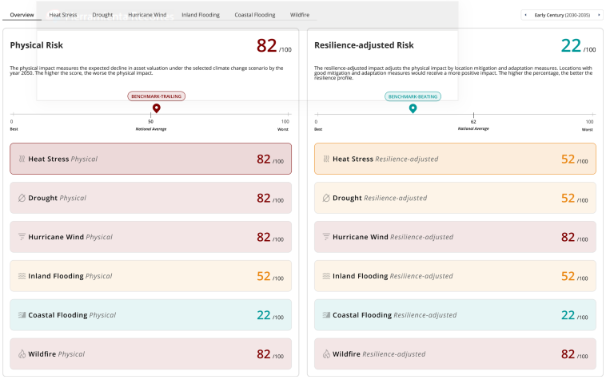The width and height of the screenshot is (604, 377).
Task: Click the Drought Physical leaf icon
Action: (x=22, y=198)
